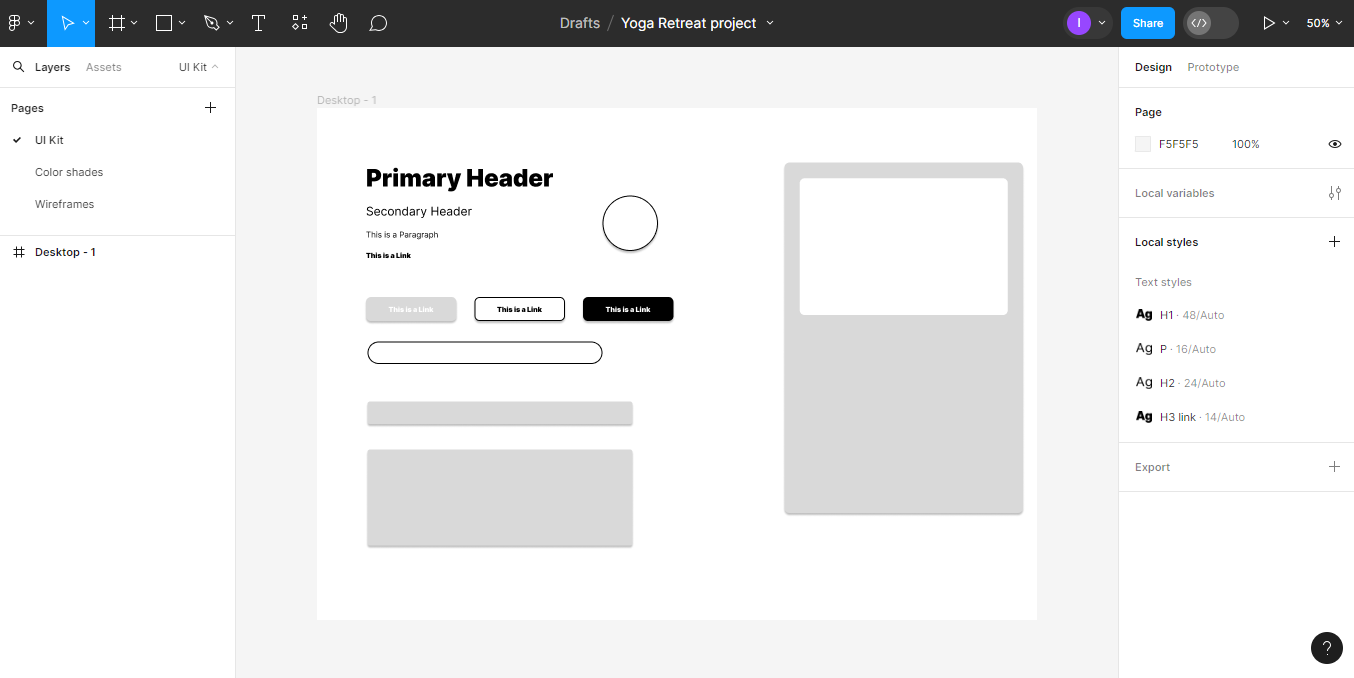1354x678 pixels.
Task: Expand the avatar dropdown chevron
Action: click(x=1102, y=23)
